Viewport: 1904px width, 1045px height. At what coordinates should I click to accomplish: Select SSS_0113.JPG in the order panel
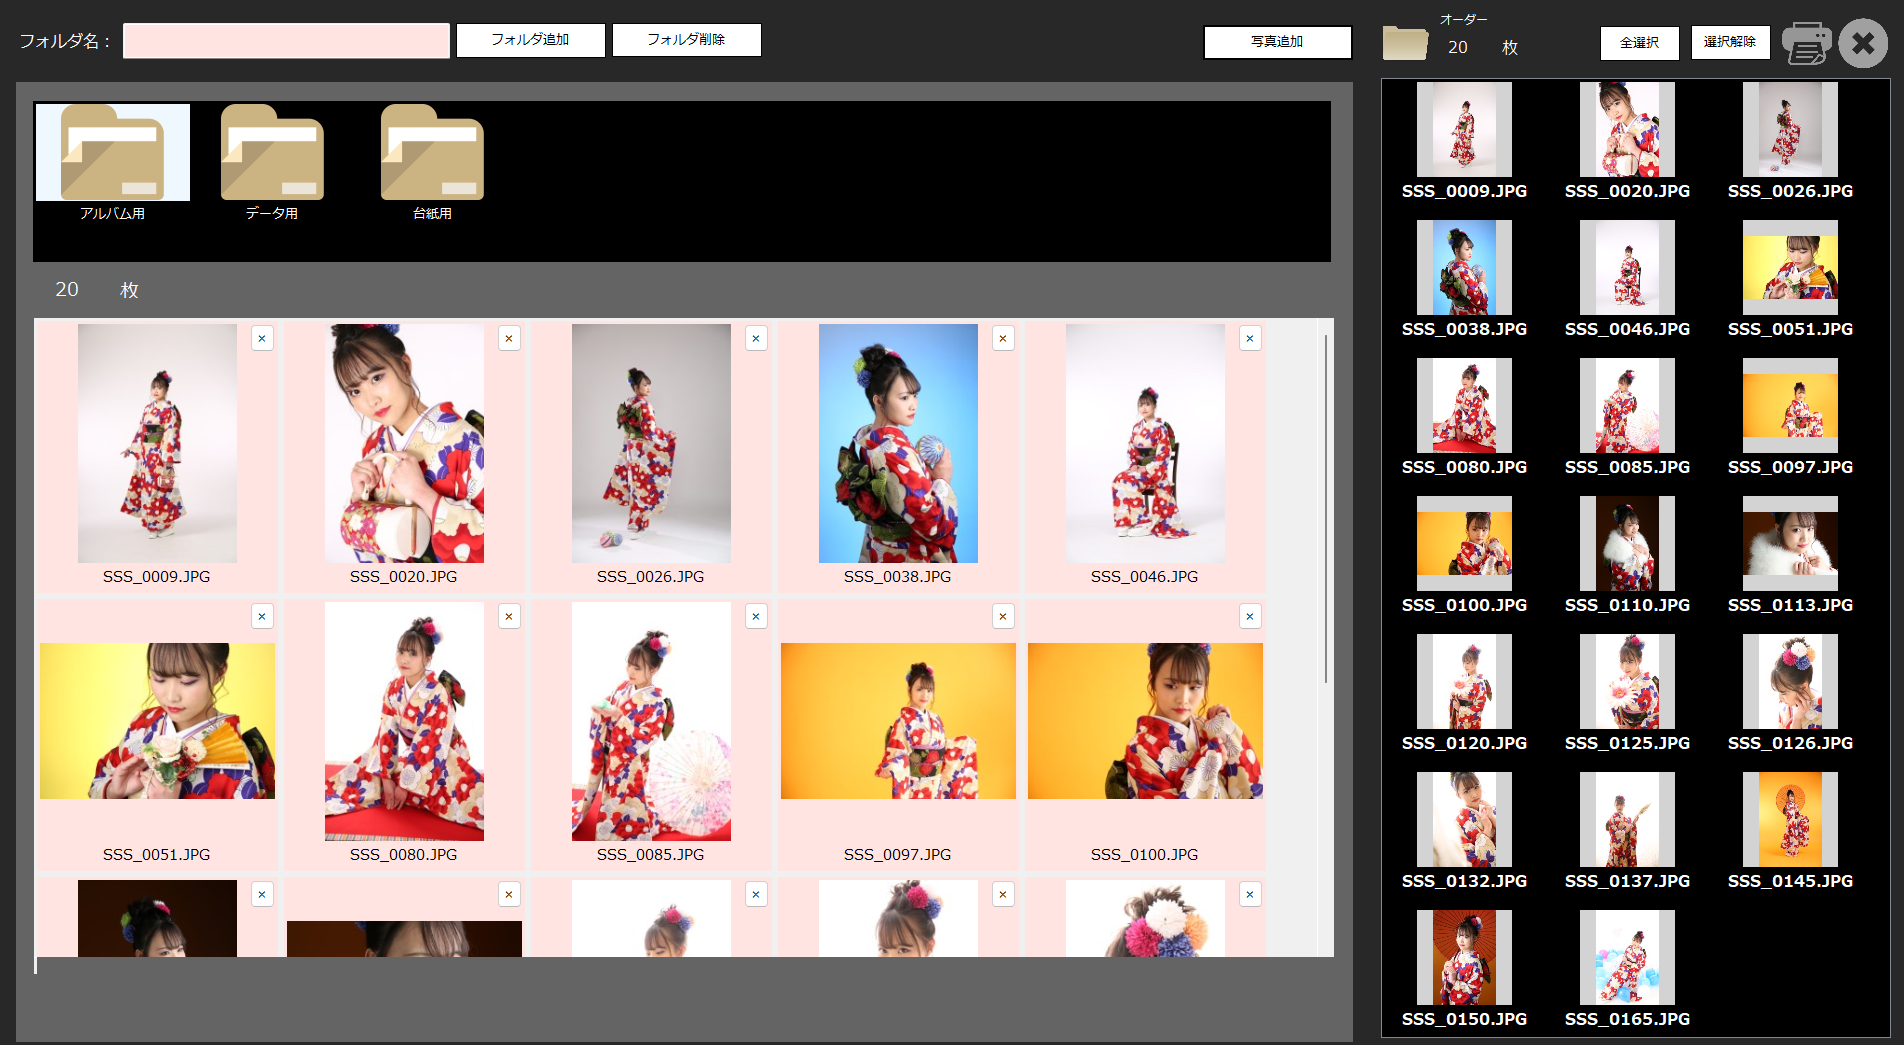[x=1790, y=544]
